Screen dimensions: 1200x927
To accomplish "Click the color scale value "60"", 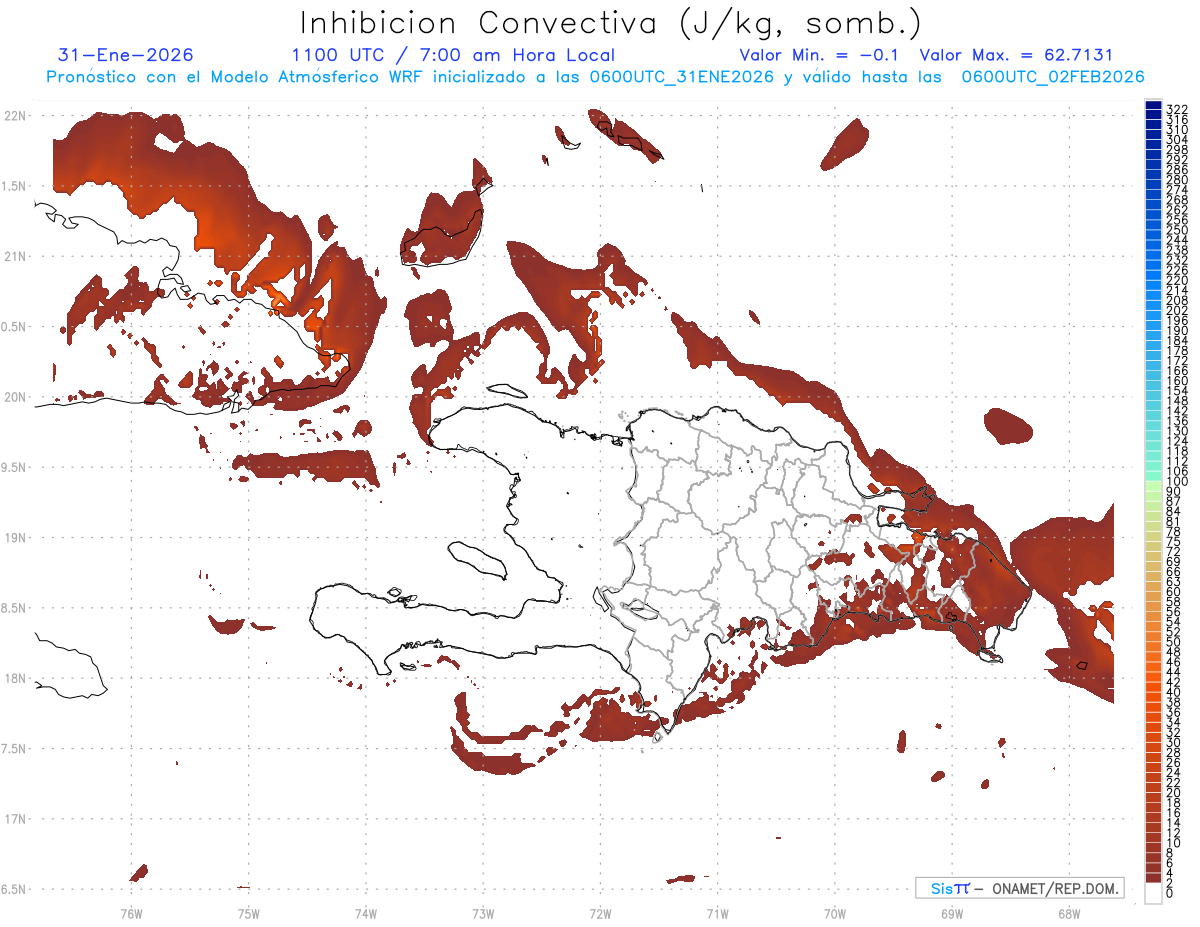I will [x=1174, y=591].
